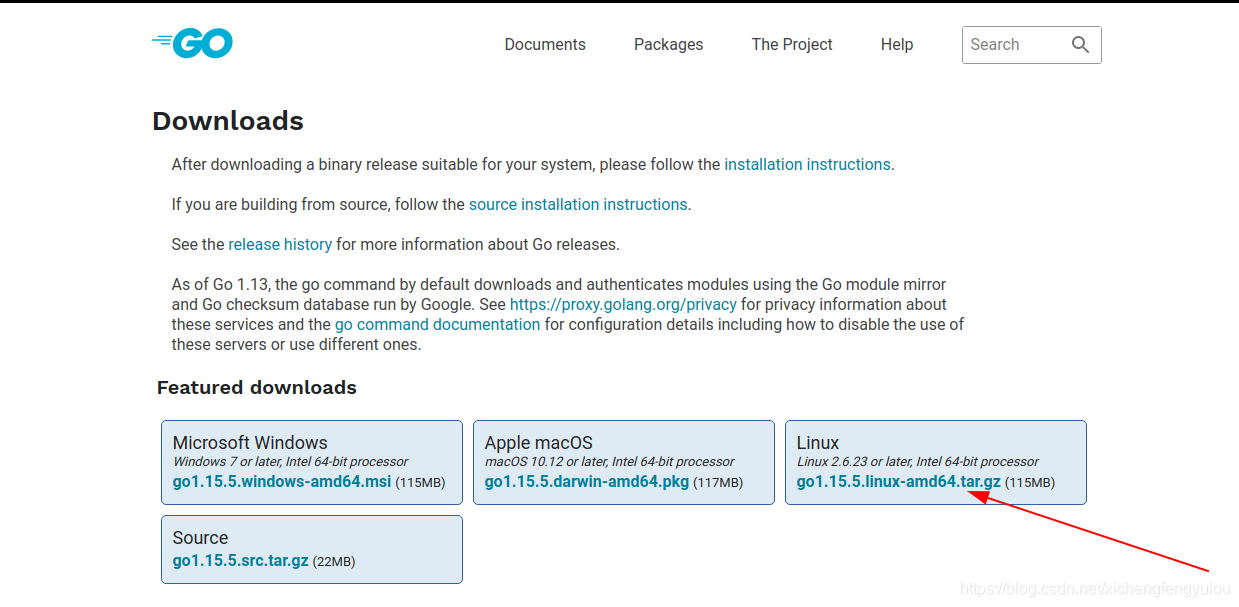Click the search magnifier icon
Image resolution: width=1239 pixels, height=607 pixels.
tap(1080, 44)
